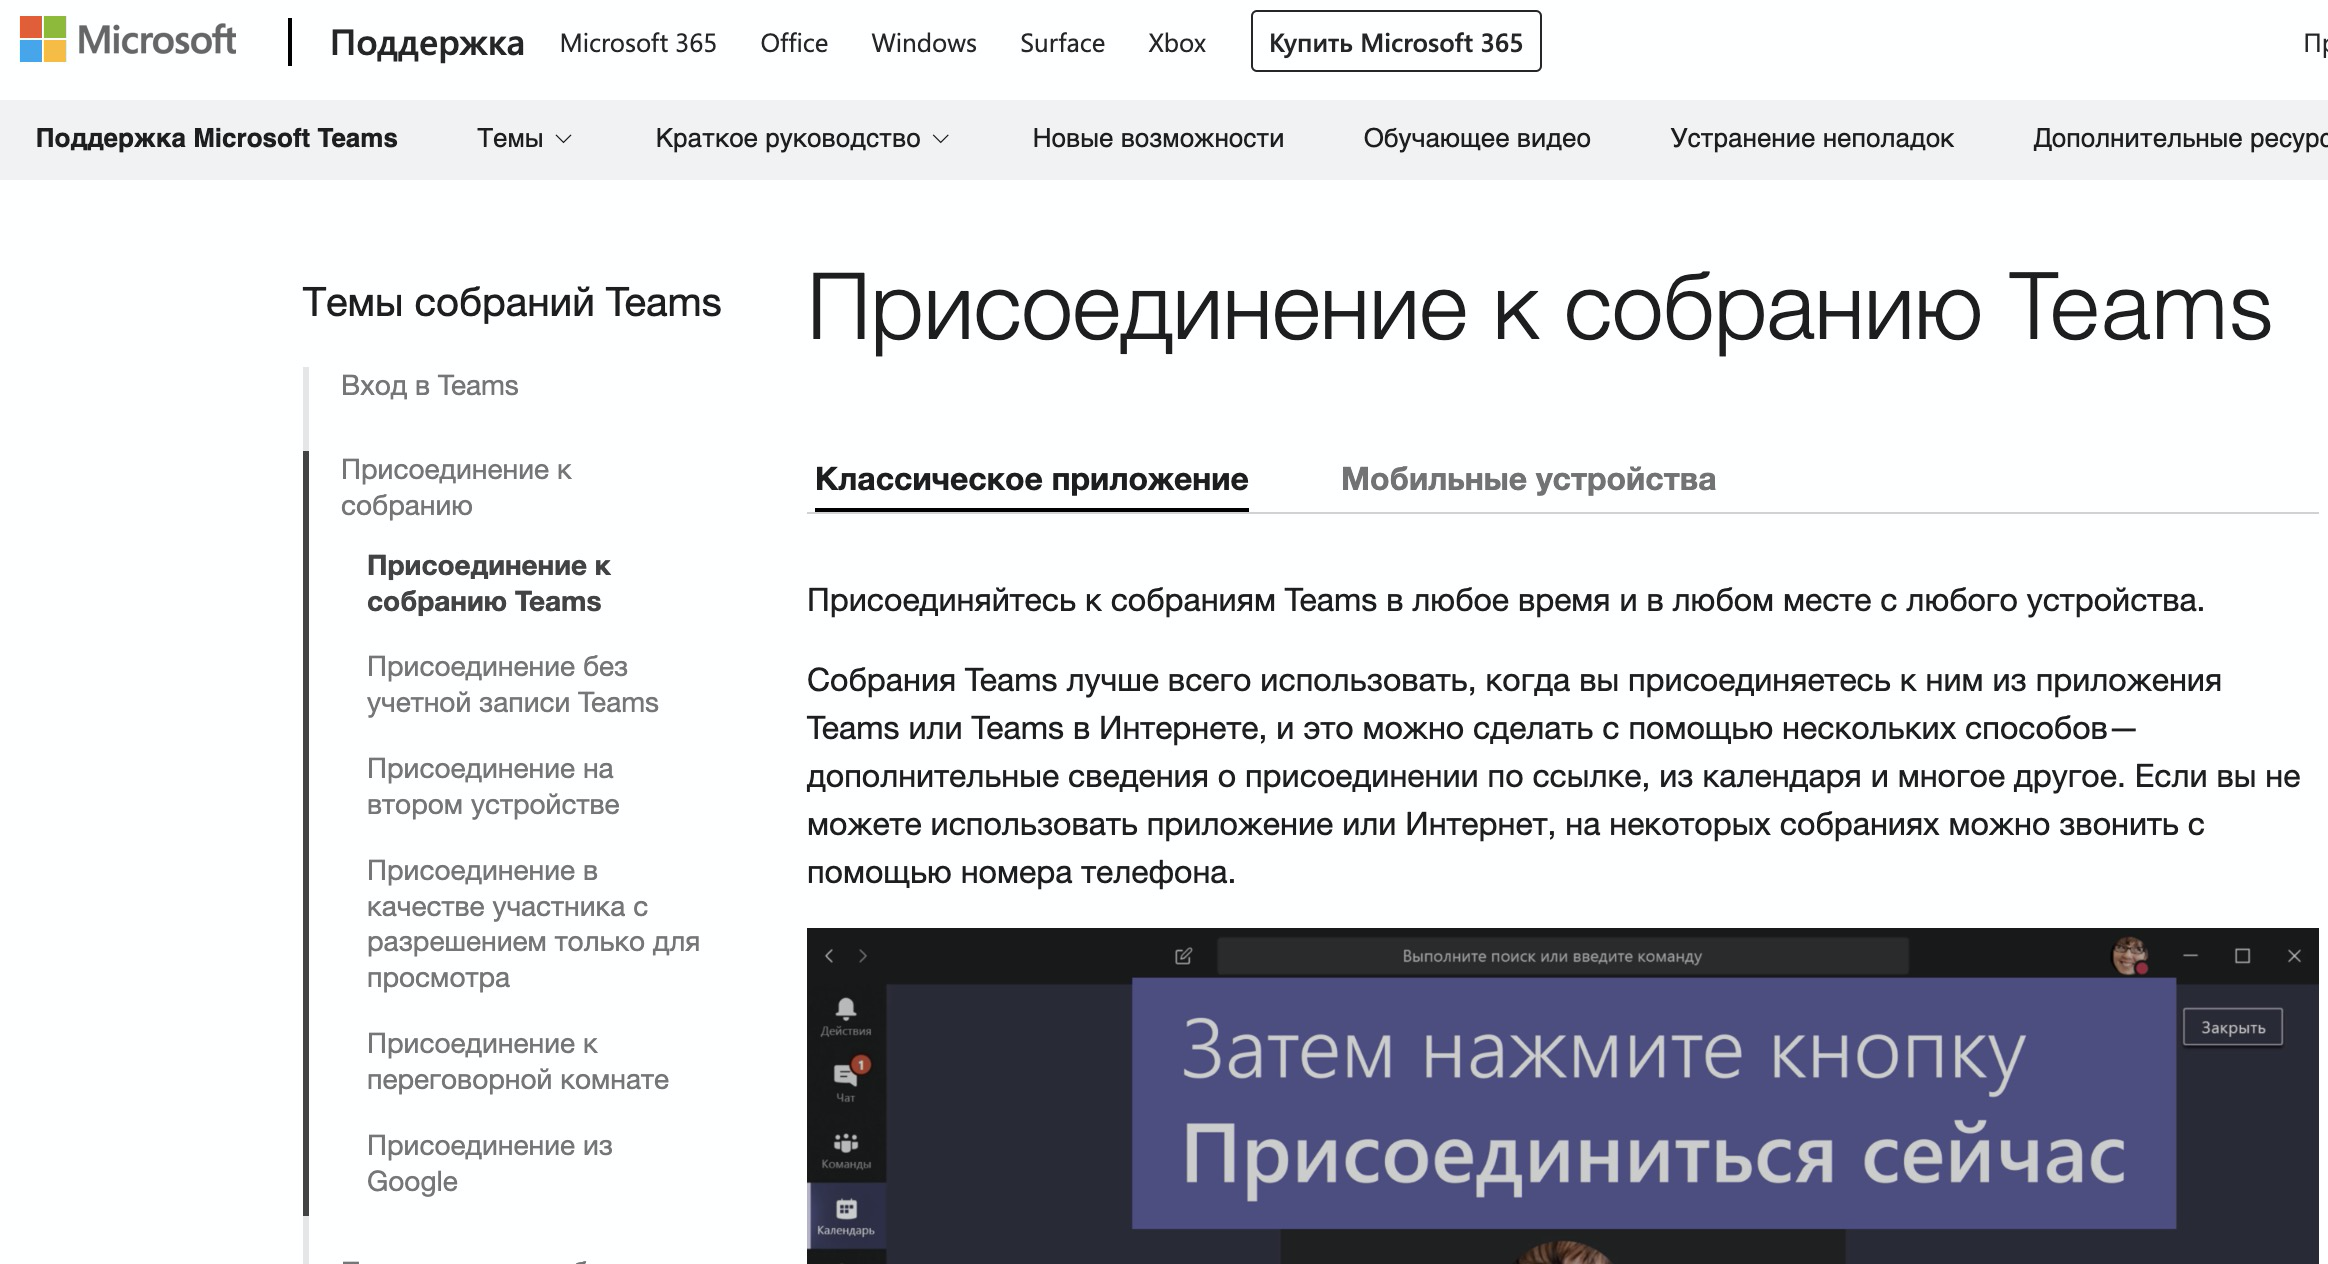Collapse the Присоединение к собранию section
The width and height of the screenshot is (2328, 1264).
point(456,487)
